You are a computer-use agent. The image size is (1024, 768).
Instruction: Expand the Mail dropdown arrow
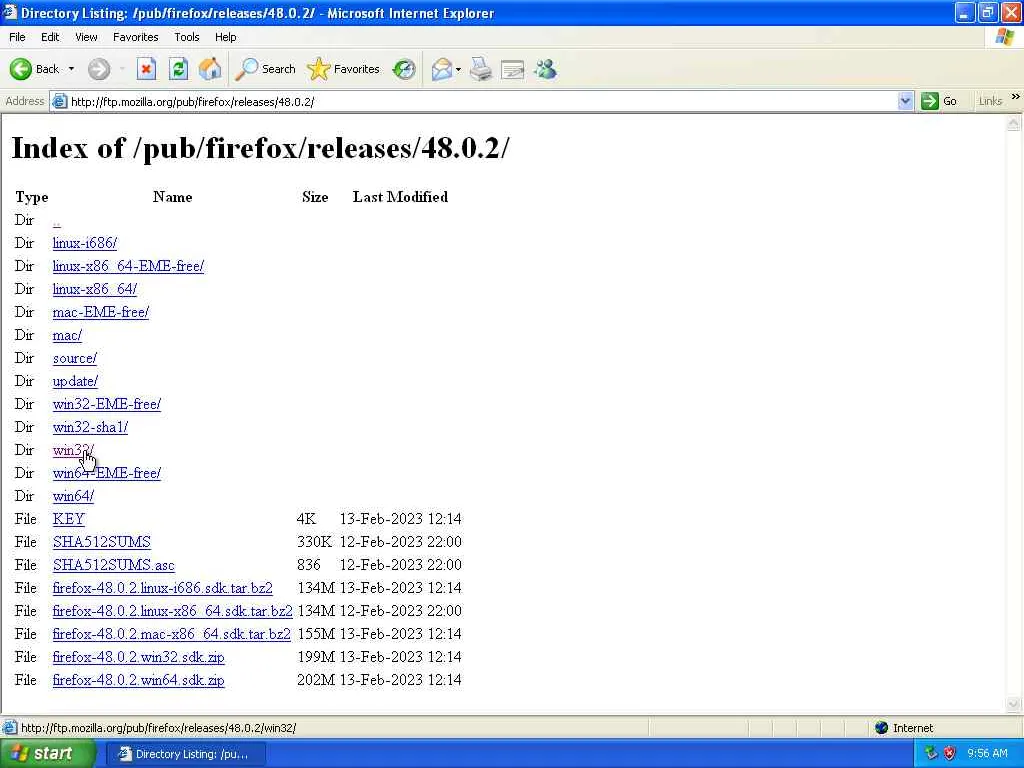coord(458,69)
